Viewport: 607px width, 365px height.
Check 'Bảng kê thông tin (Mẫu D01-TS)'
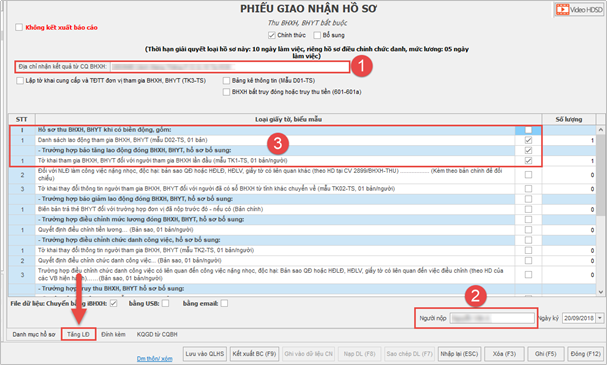click(226, 81)
